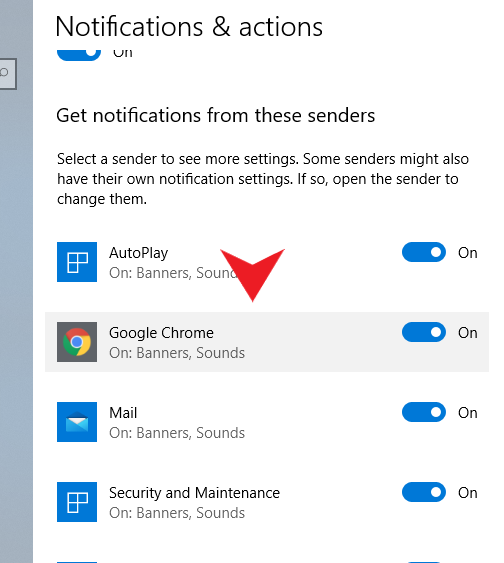Toggle Security and Maintenance notifications off
504x563 pixels.
point(424,492)
